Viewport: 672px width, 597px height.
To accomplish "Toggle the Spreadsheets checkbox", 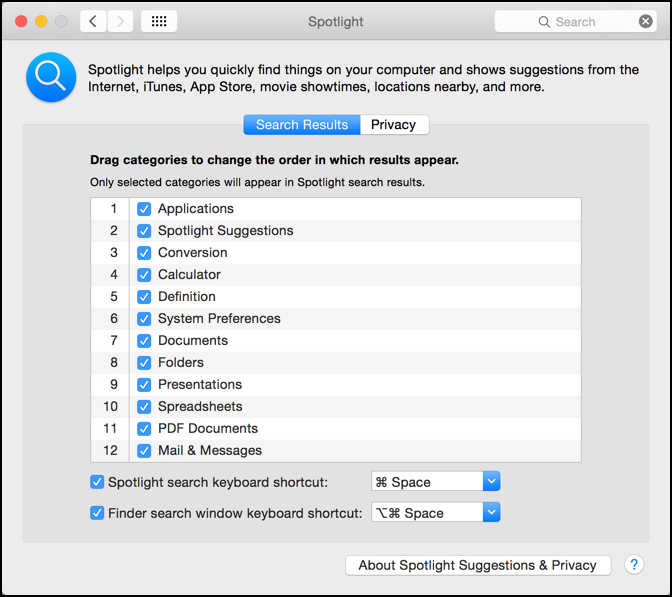I will (x=144, y=407).
